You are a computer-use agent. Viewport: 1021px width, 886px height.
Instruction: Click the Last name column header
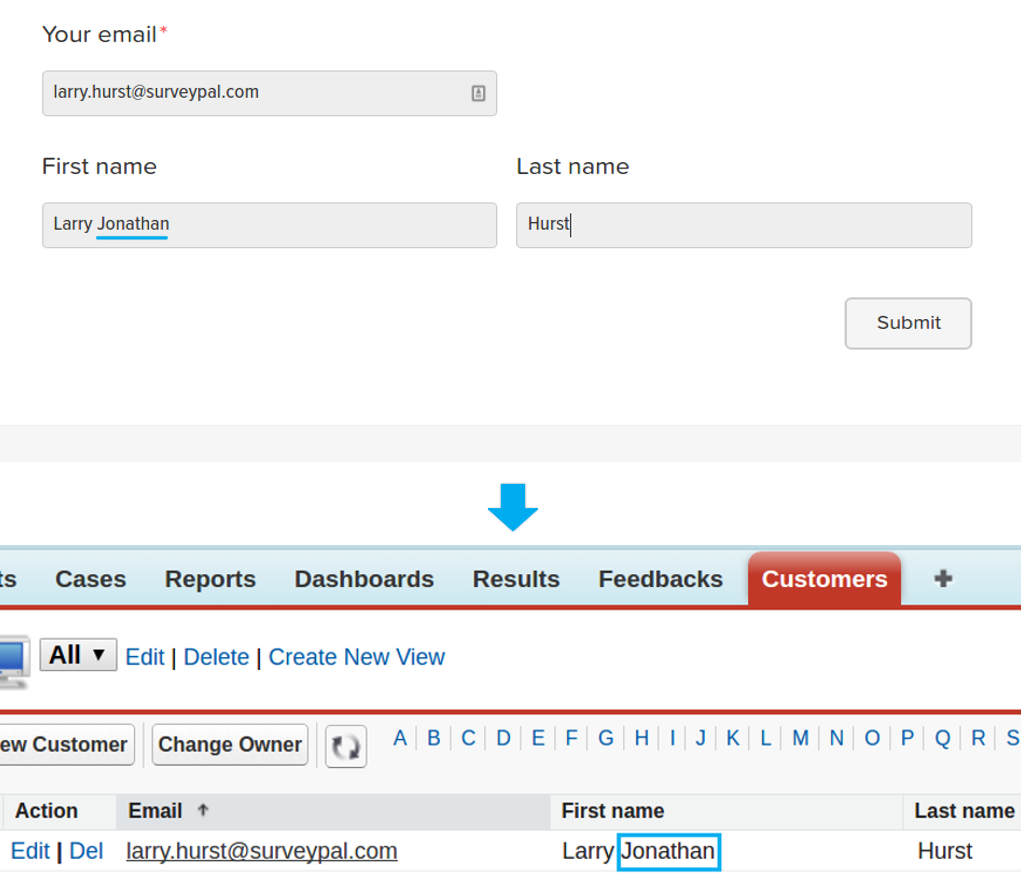[964, 810]
